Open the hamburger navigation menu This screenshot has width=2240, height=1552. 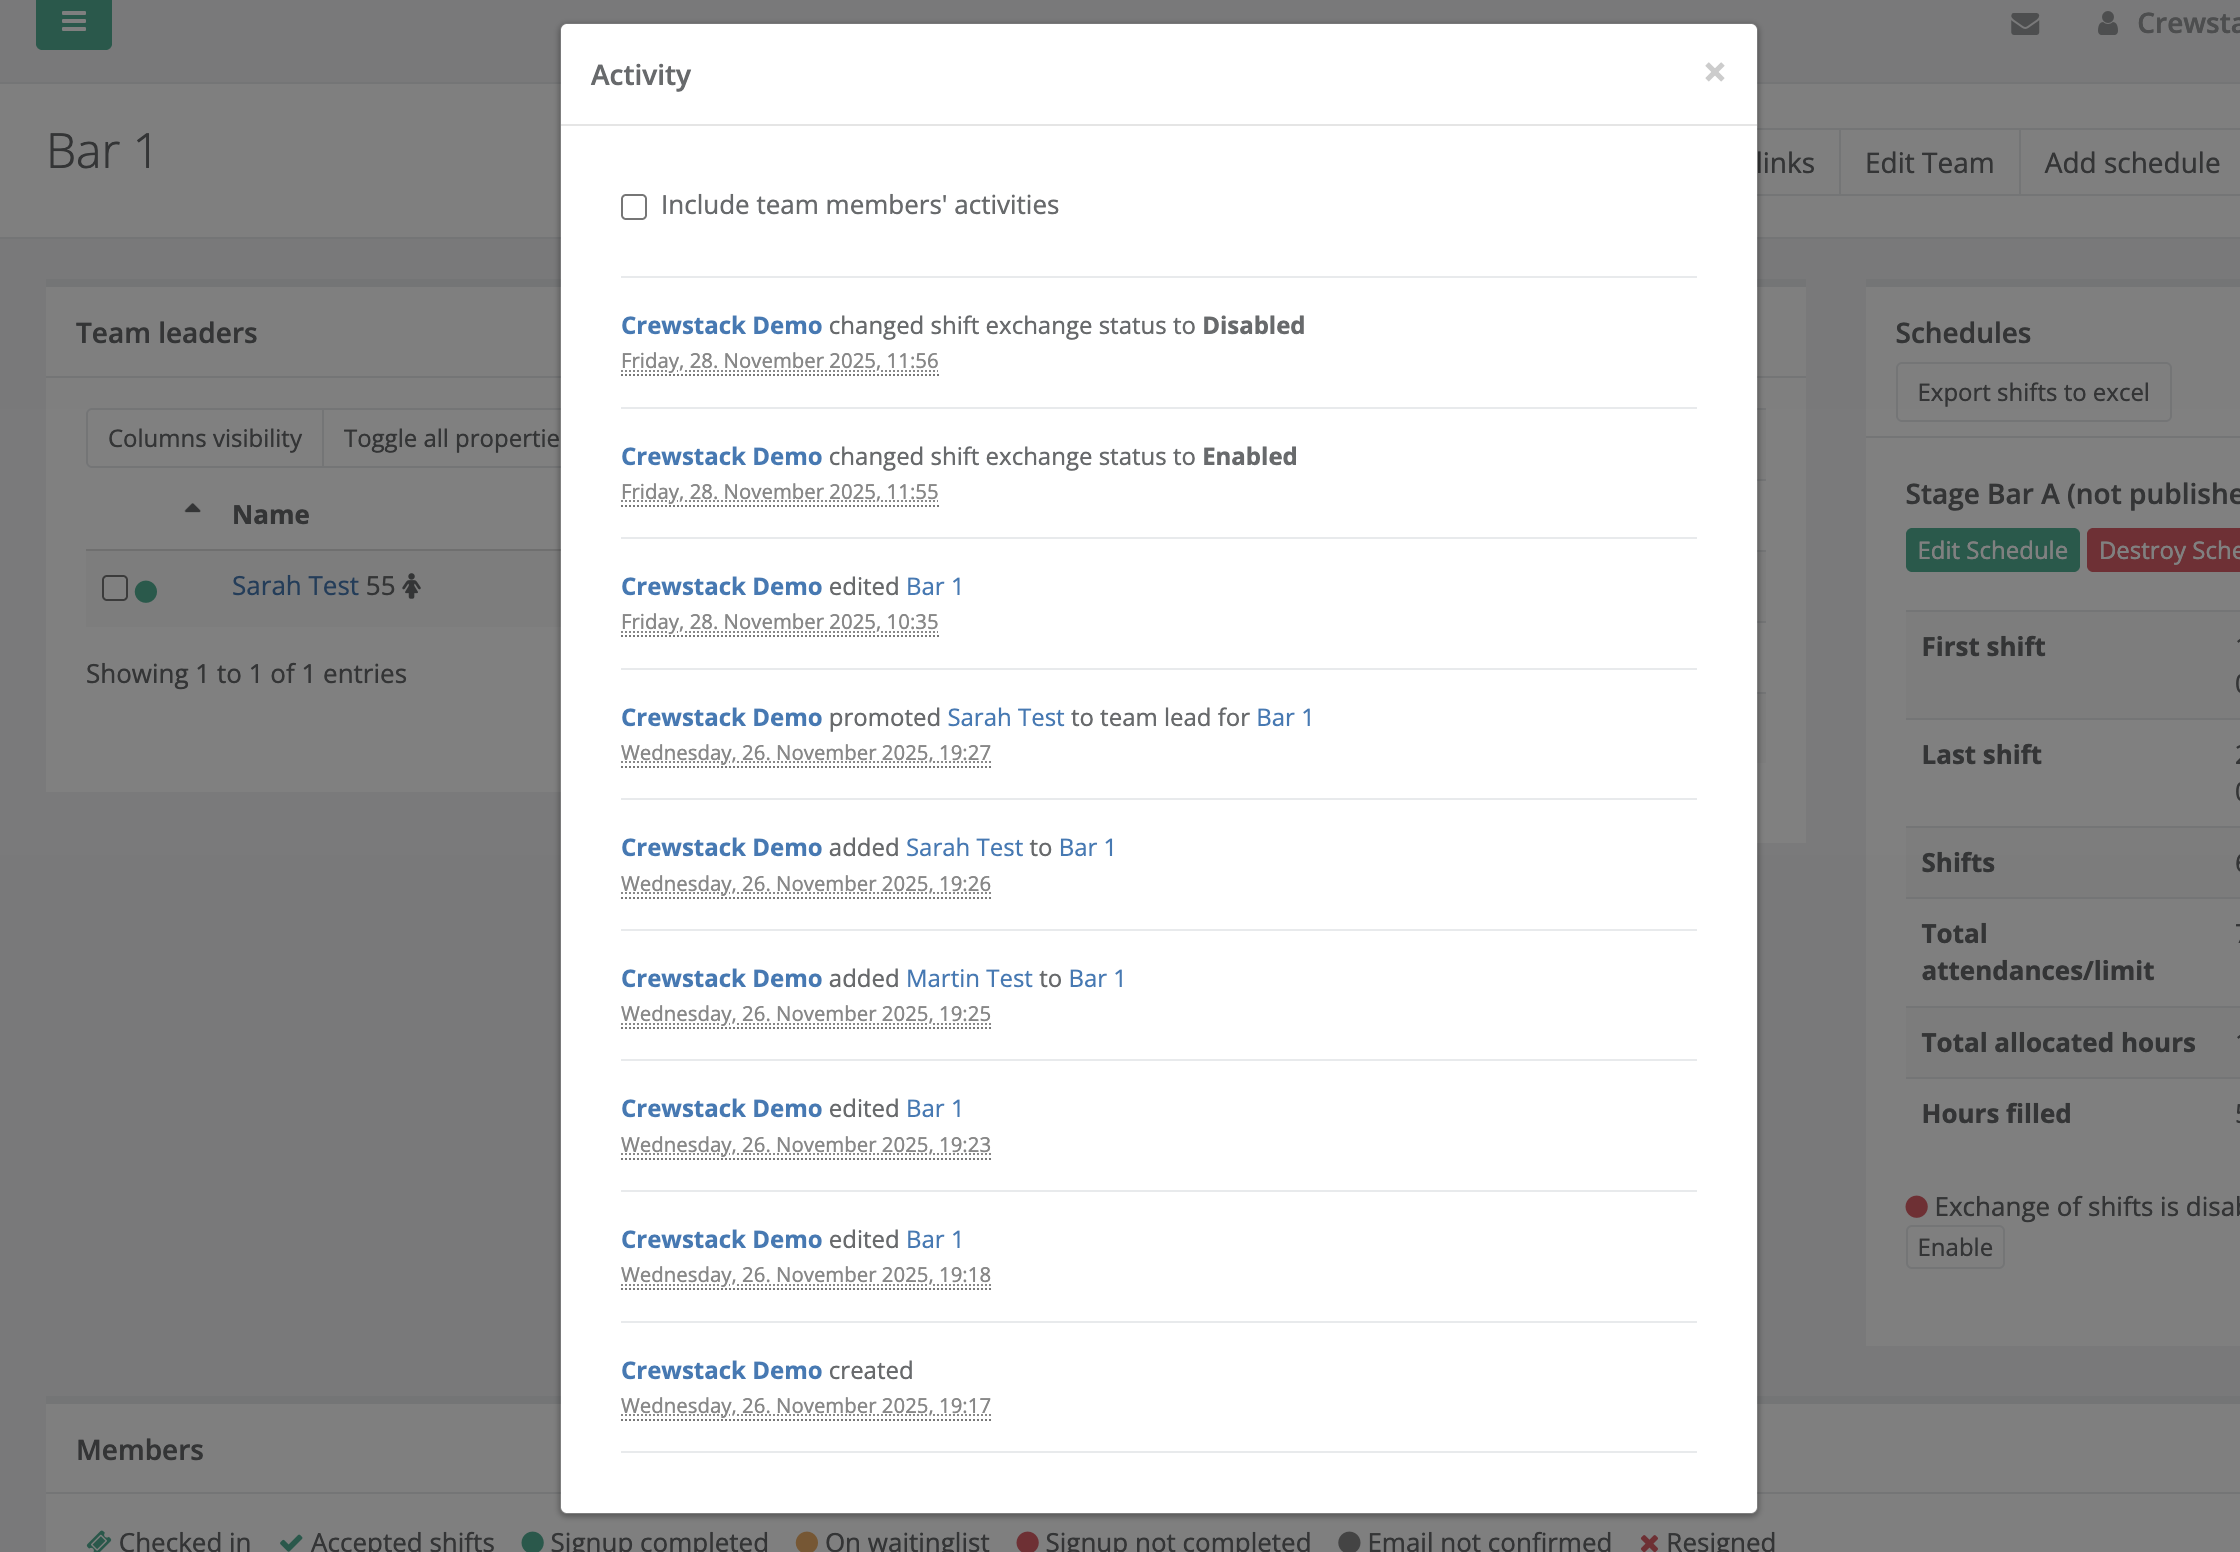tap(72, 24)
